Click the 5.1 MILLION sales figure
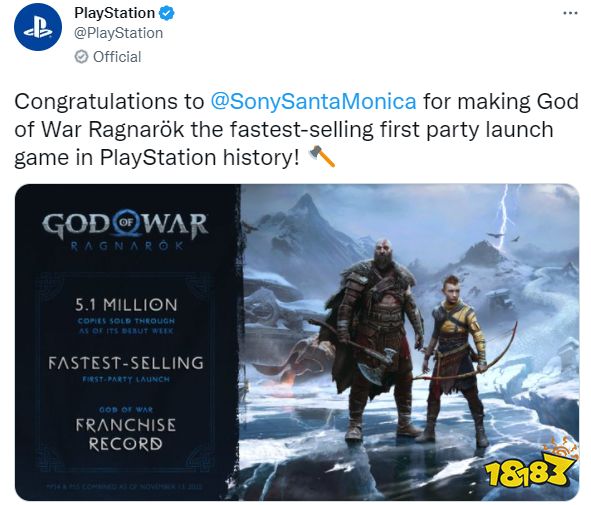591x505 pixels. pos(126,305)
